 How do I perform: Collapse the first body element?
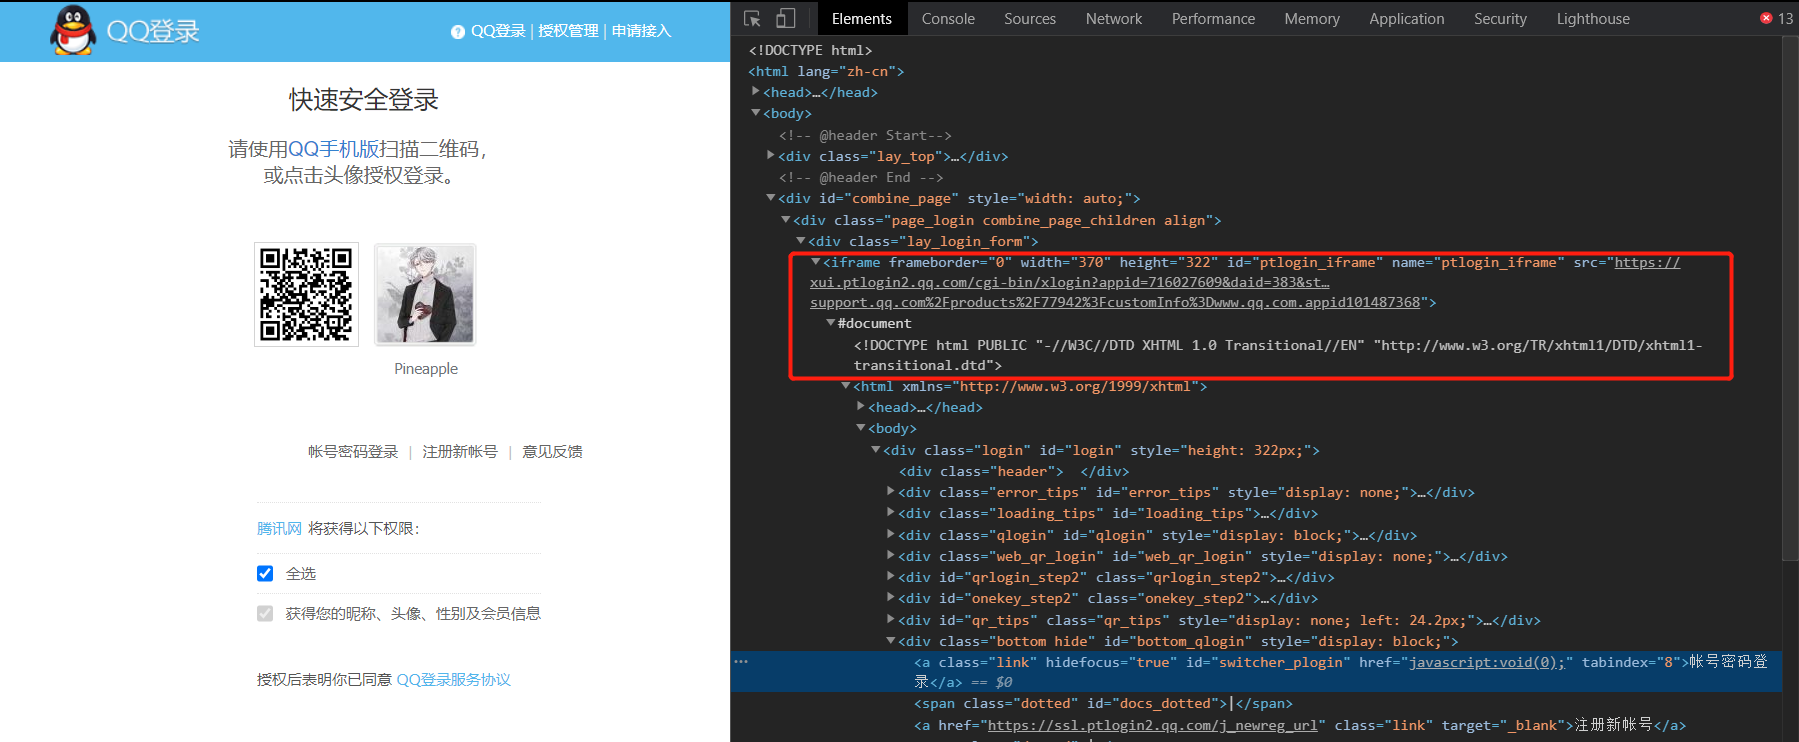tap(756, 112)
